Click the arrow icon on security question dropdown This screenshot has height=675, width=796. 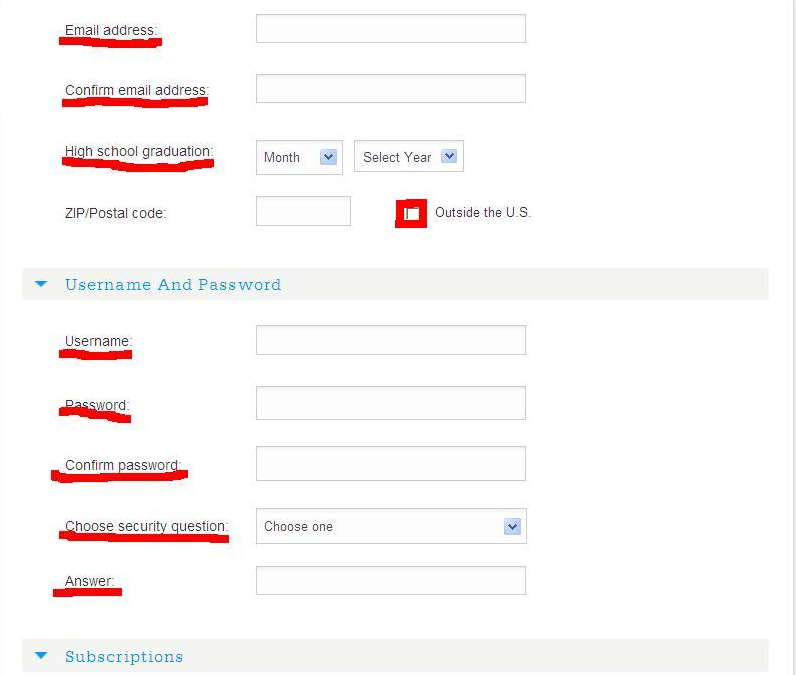pos(512,526)
